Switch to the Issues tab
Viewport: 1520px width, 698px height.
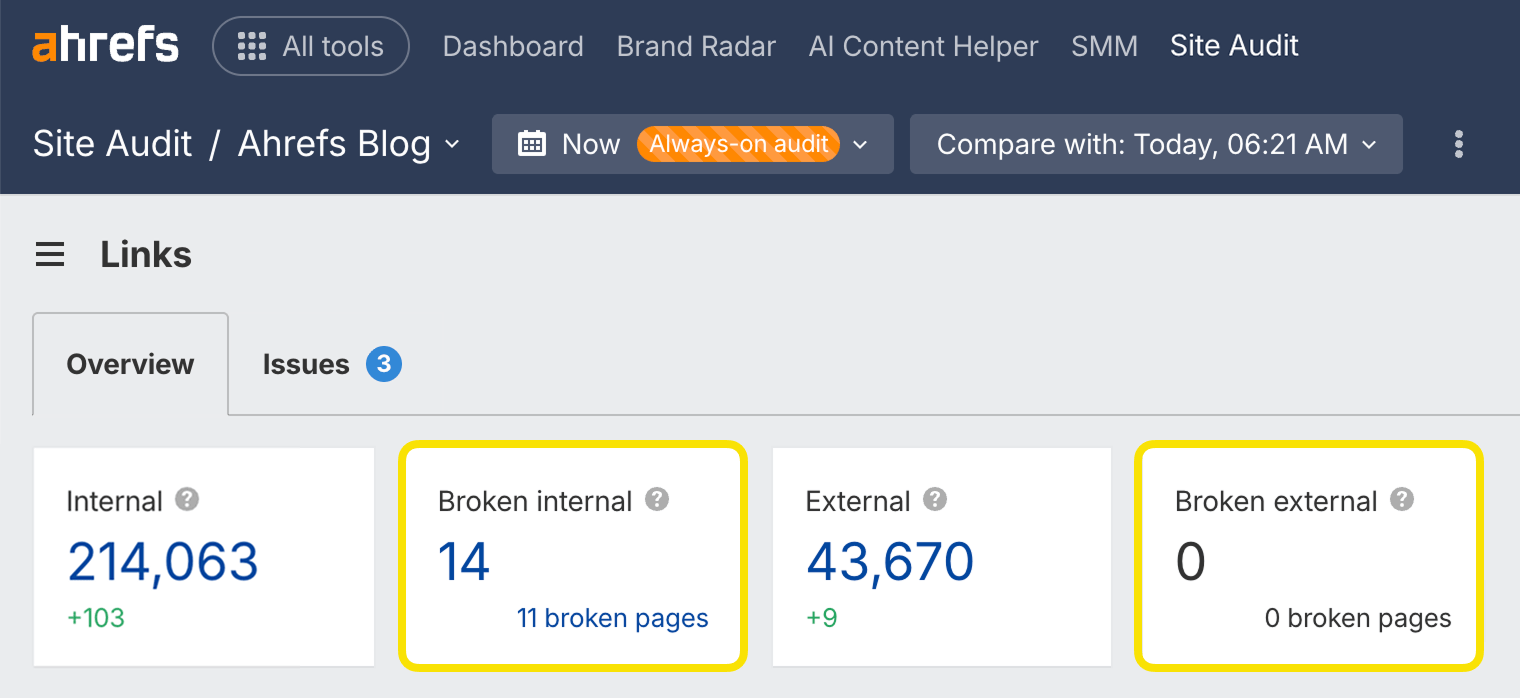click(x=306, y=364)
